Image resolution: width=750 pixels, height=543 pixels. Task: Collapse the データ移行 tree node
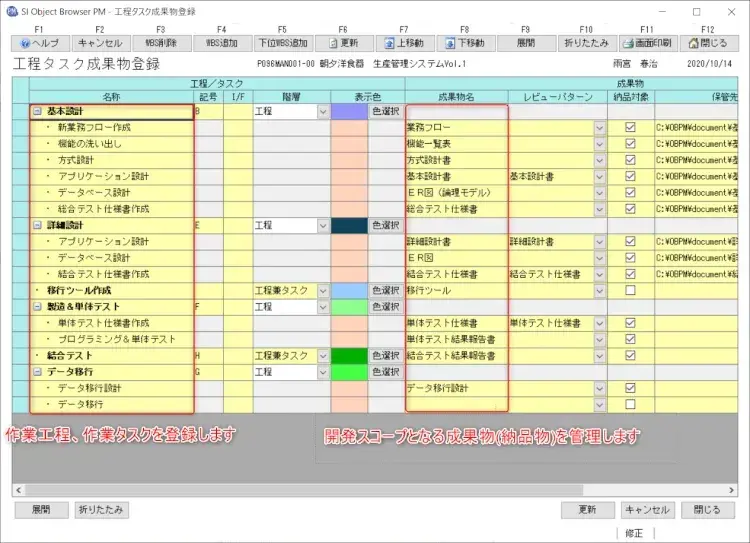click(37, 372)
